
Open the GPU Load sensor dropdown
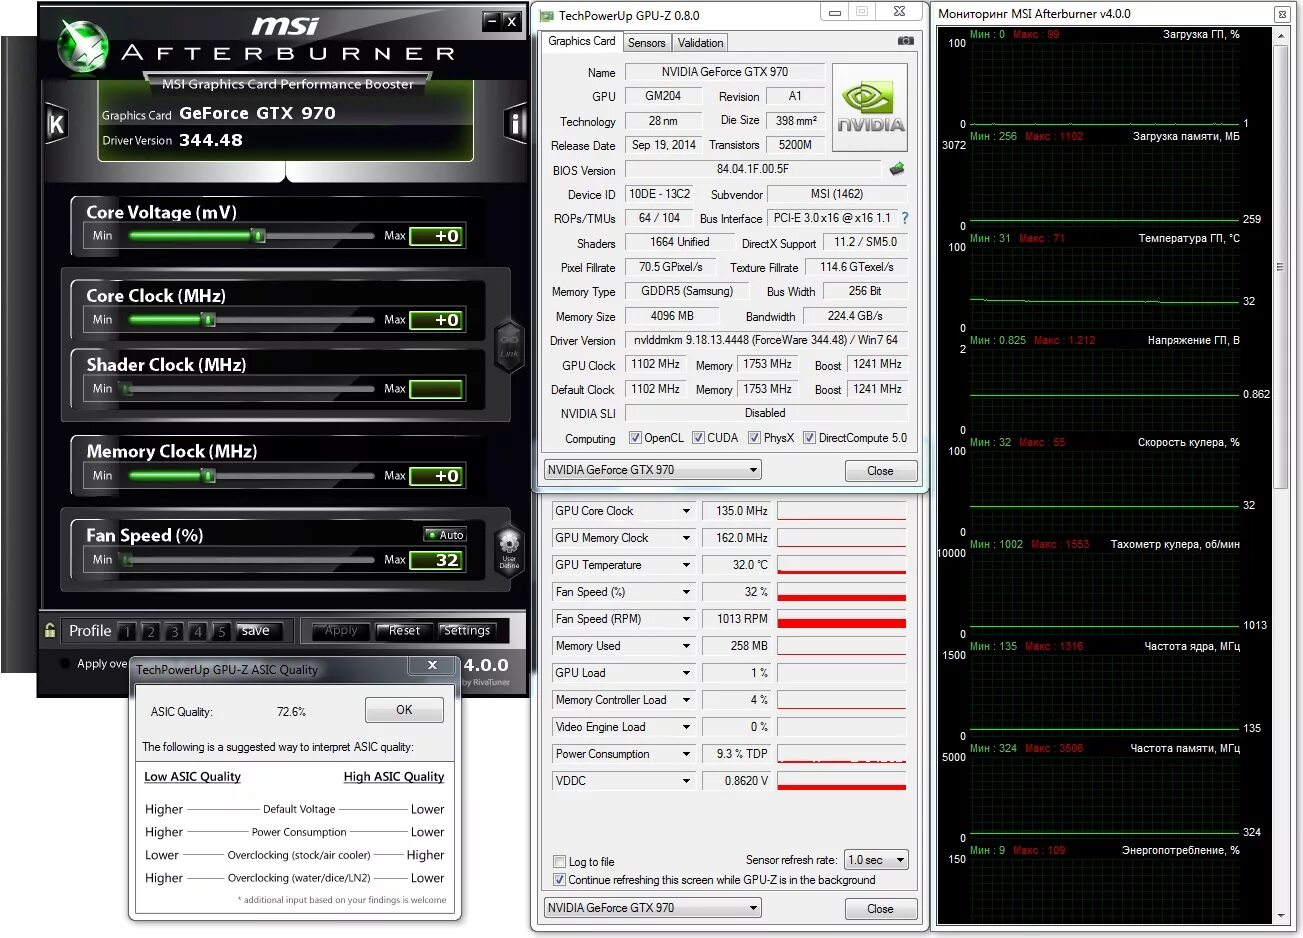[x=686, y=673]
